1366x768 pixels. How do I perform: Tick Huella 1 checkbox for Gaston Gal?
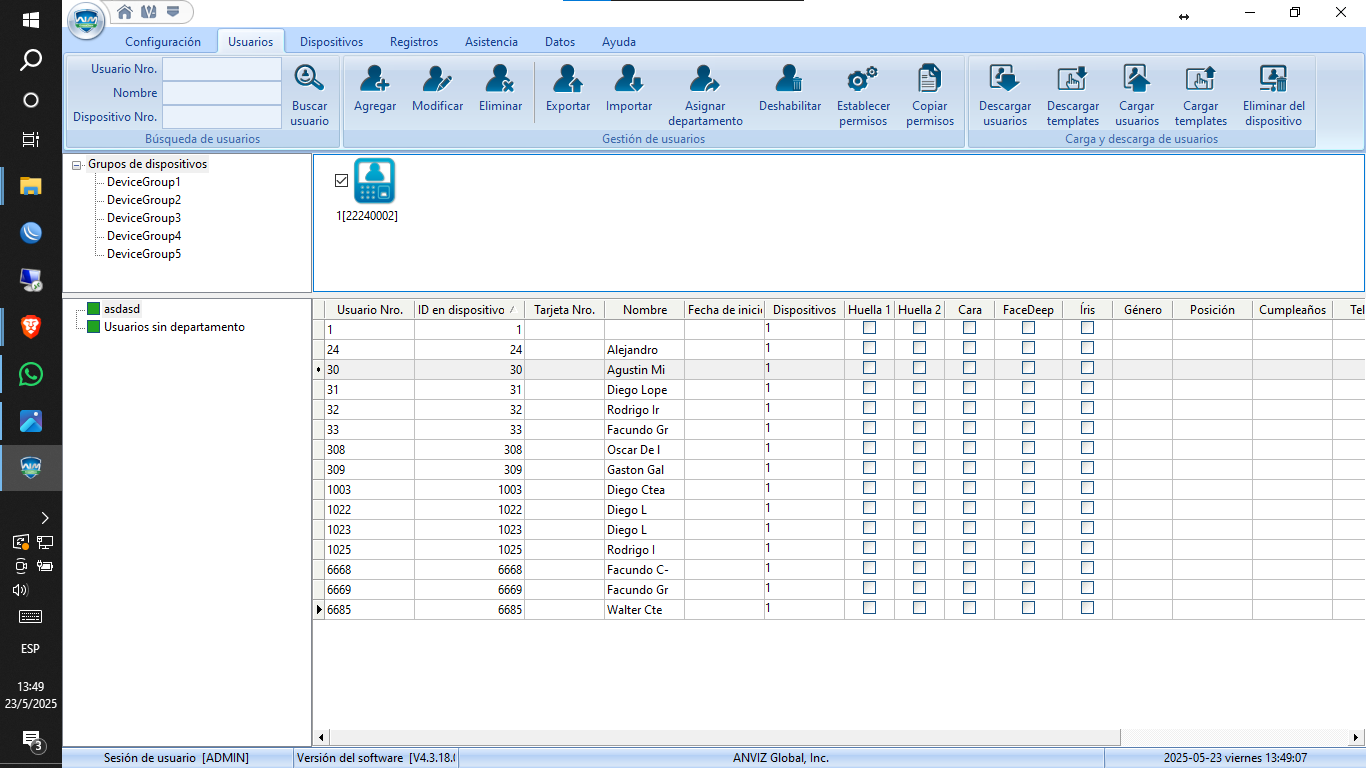pos(869,468)
